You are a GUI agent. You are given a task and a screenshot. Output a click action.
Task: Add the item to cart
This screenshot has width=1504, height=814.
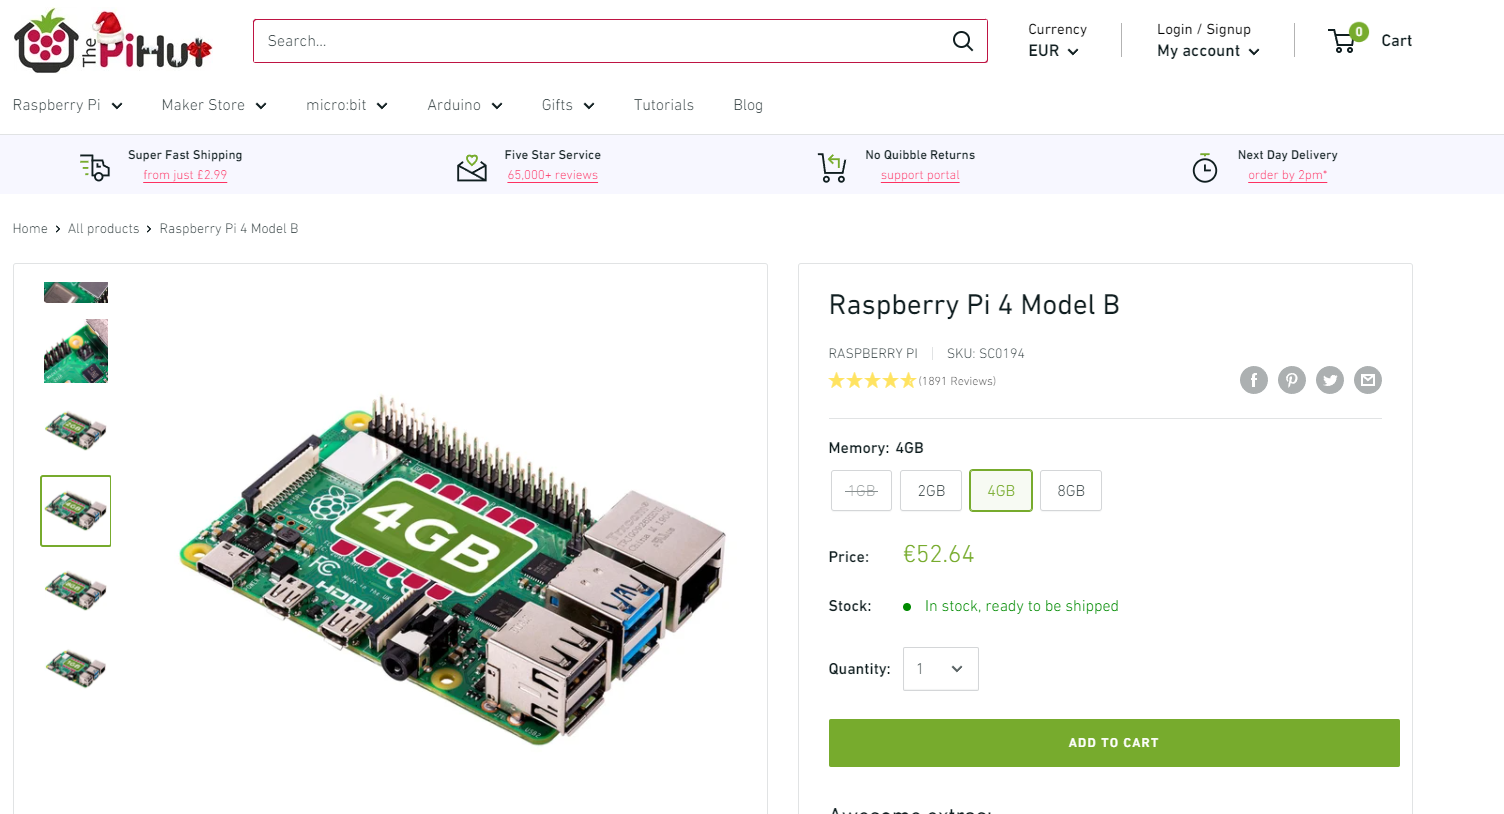(x=1114, y=743)
